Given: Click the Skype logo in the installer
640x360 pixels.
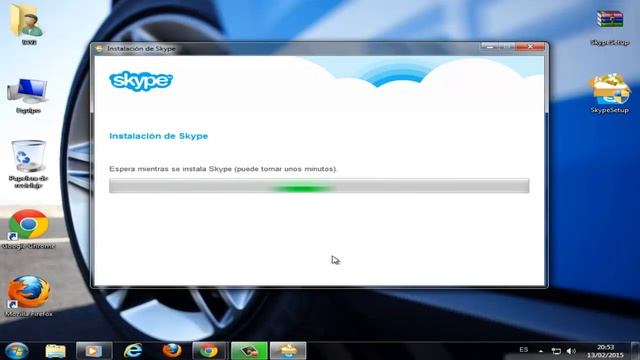Looking at the screenshot, I should [x=141, y=81].
